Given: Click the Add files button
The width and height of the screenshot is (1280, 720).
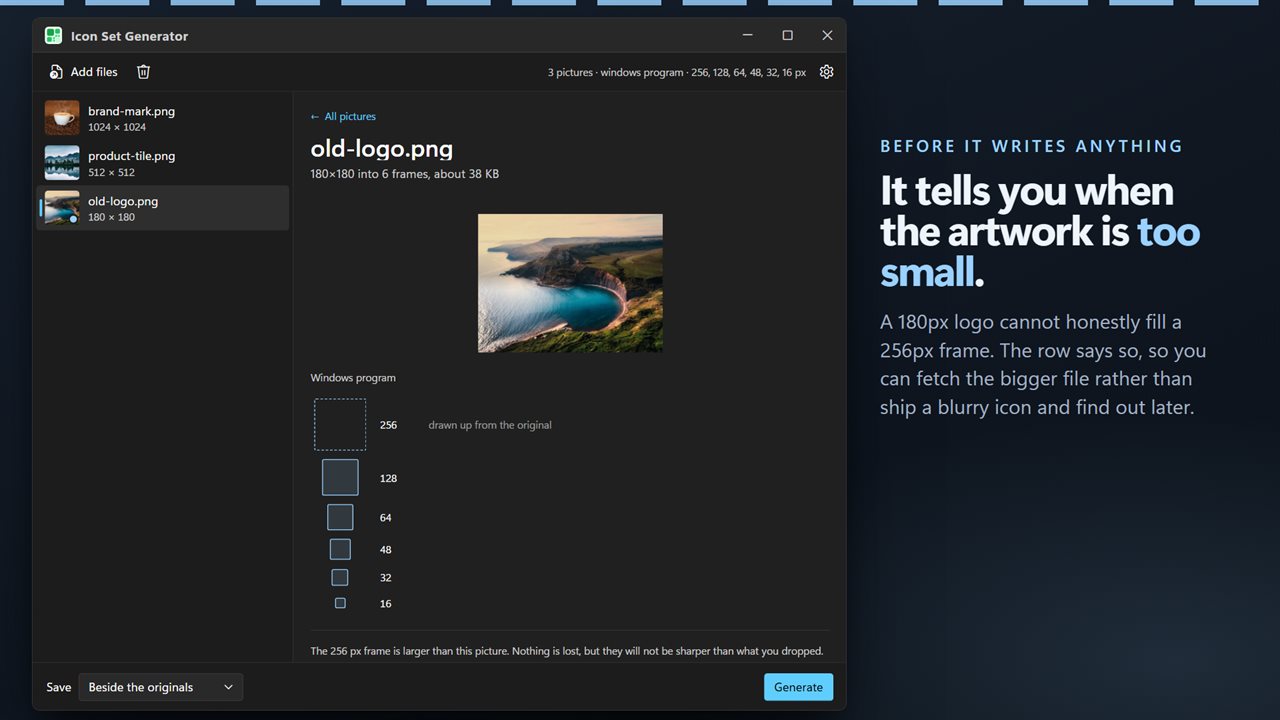Looking at the screenshot, I should 83,72.
